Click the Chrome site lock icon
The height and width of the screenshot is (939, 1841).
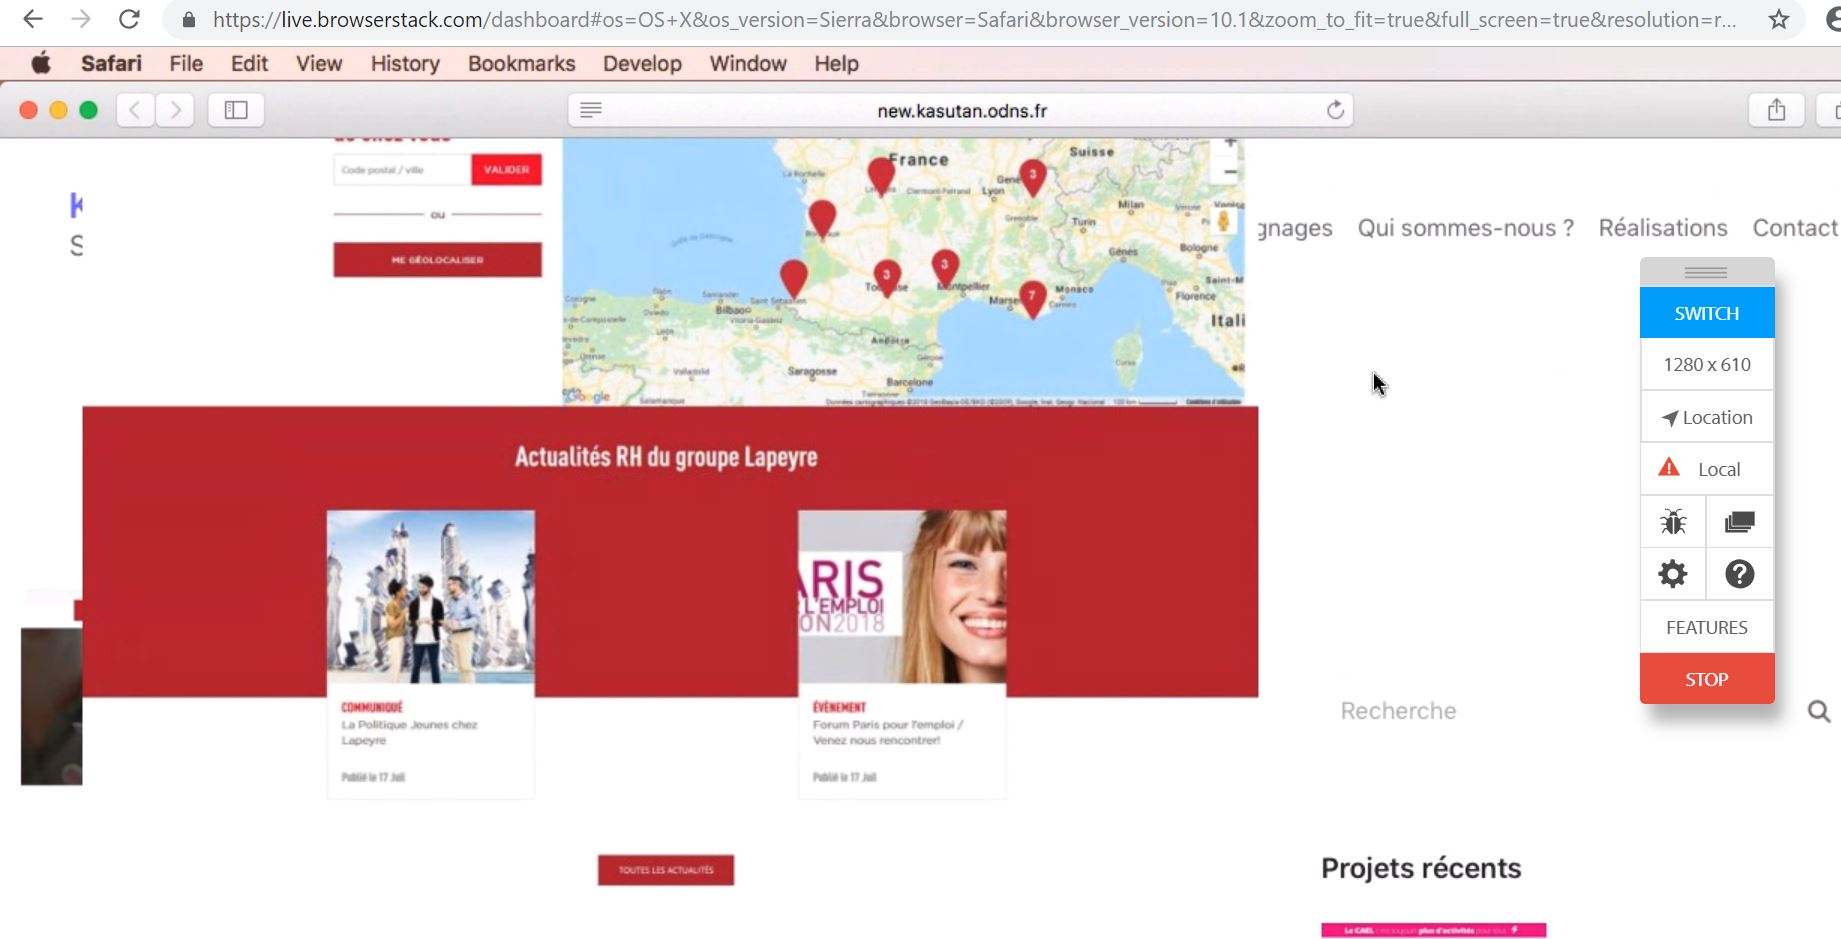189,19
